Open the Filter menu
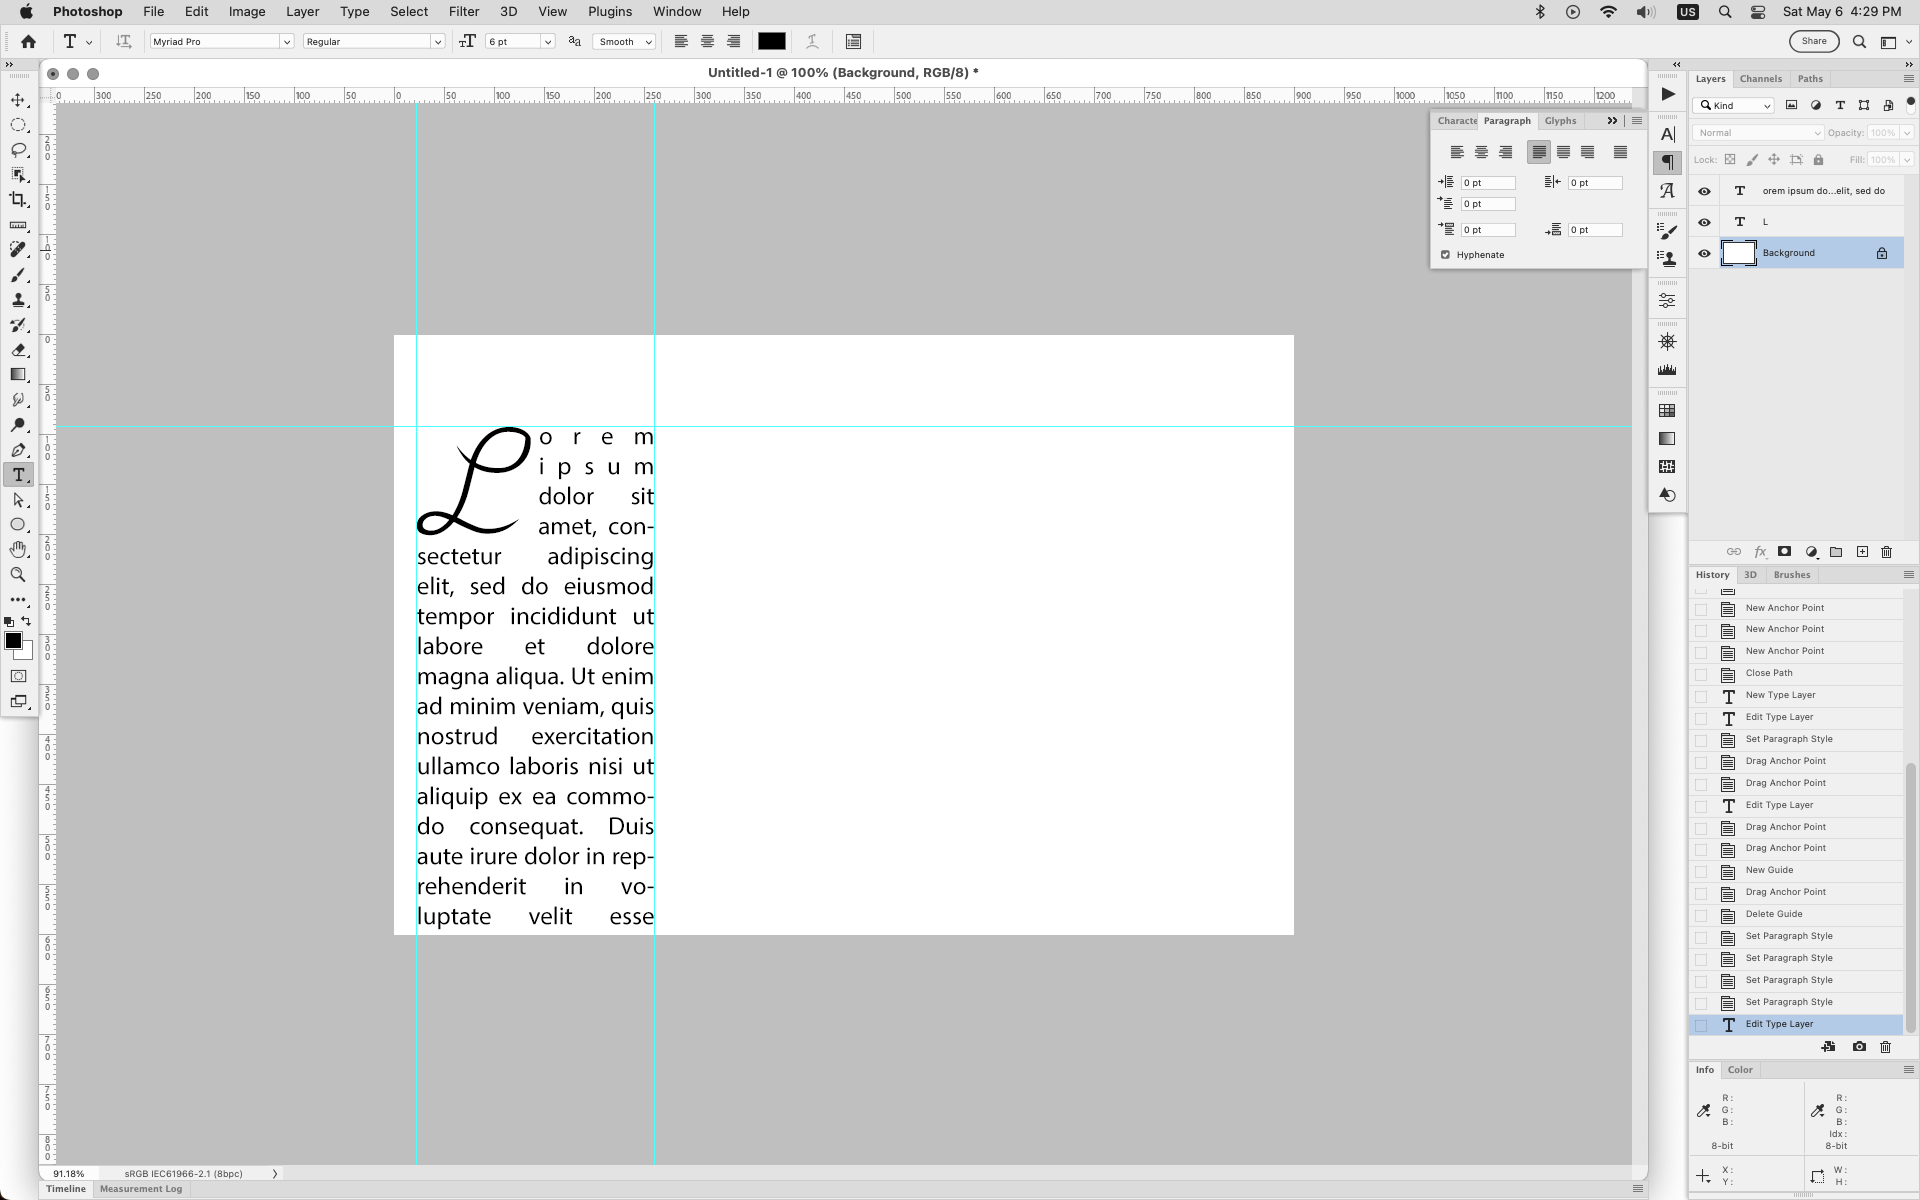The image size is (1920, 1200). 464,11
